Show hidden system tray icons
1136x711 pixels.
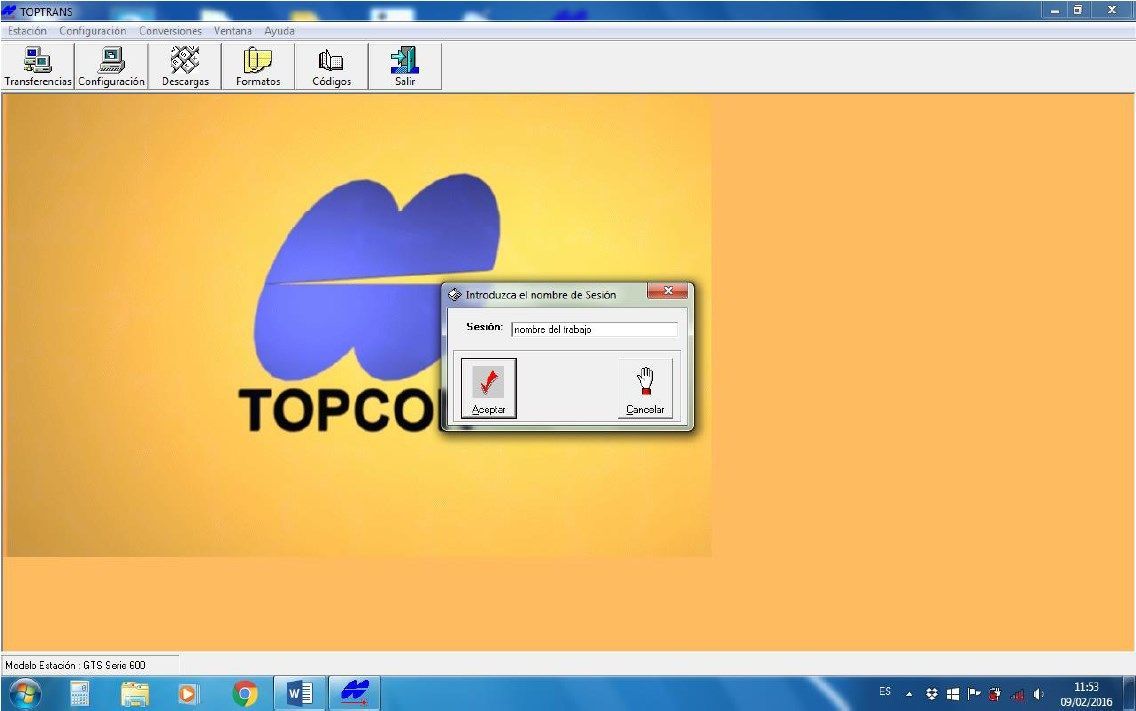click(909, 694)
